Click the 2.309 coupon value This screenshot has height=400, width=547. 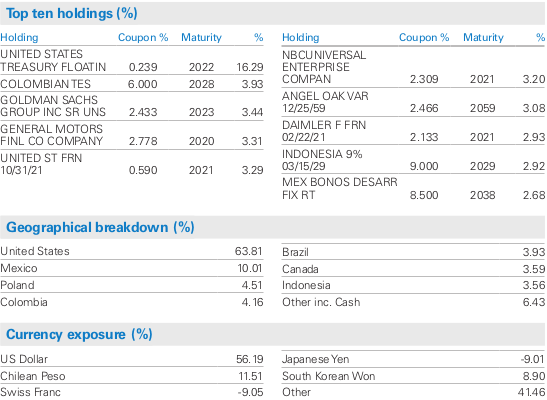point(424,79)
